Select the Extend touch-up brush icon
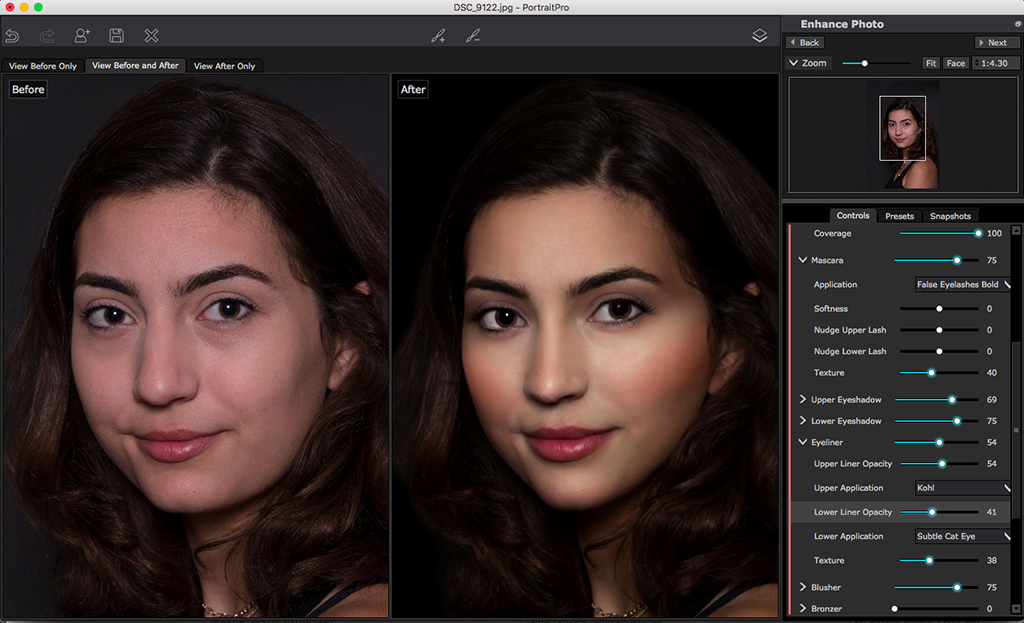The height and width of the screenshot is (623, 1024). (x=438, y=35)
